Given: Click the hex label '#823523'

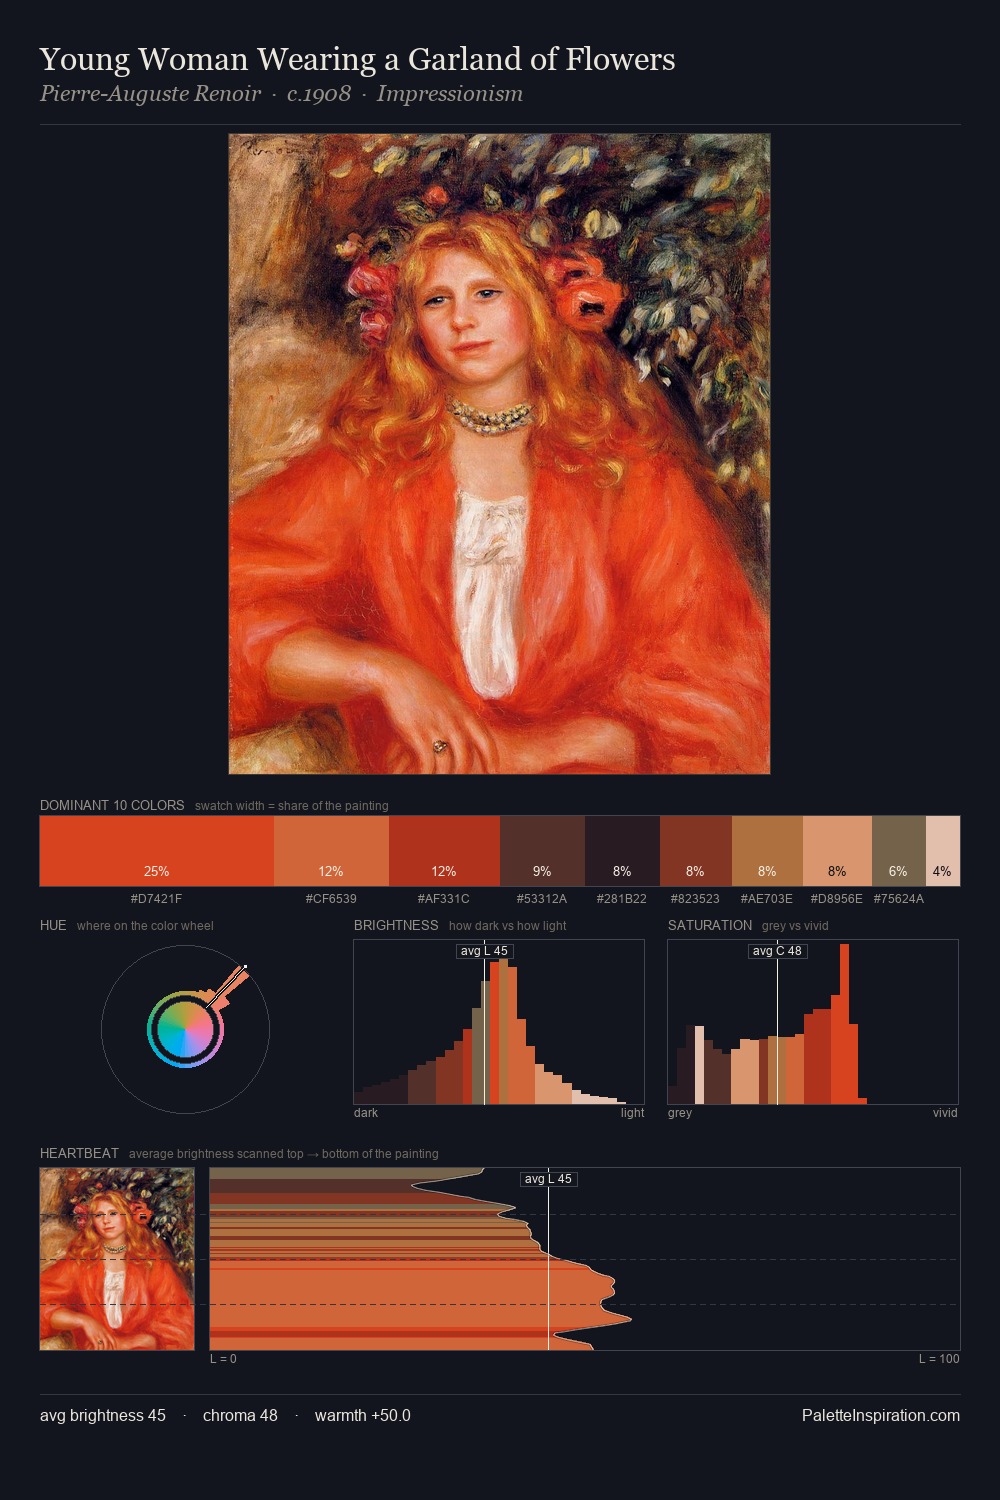Looking at the screenshot, I should tap(695, 899).
